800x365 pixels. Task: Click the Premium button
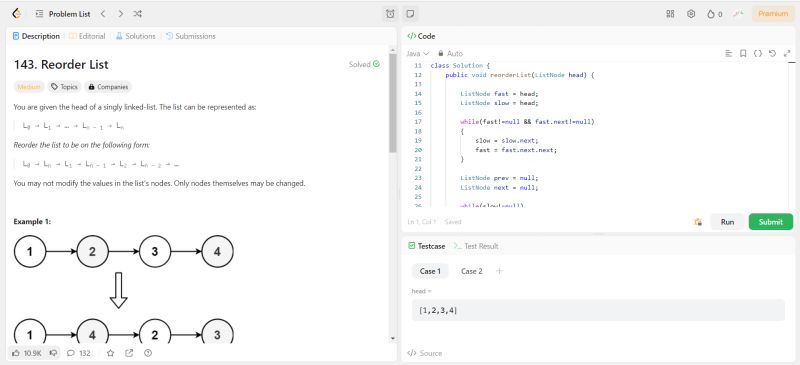coord(772,14)
